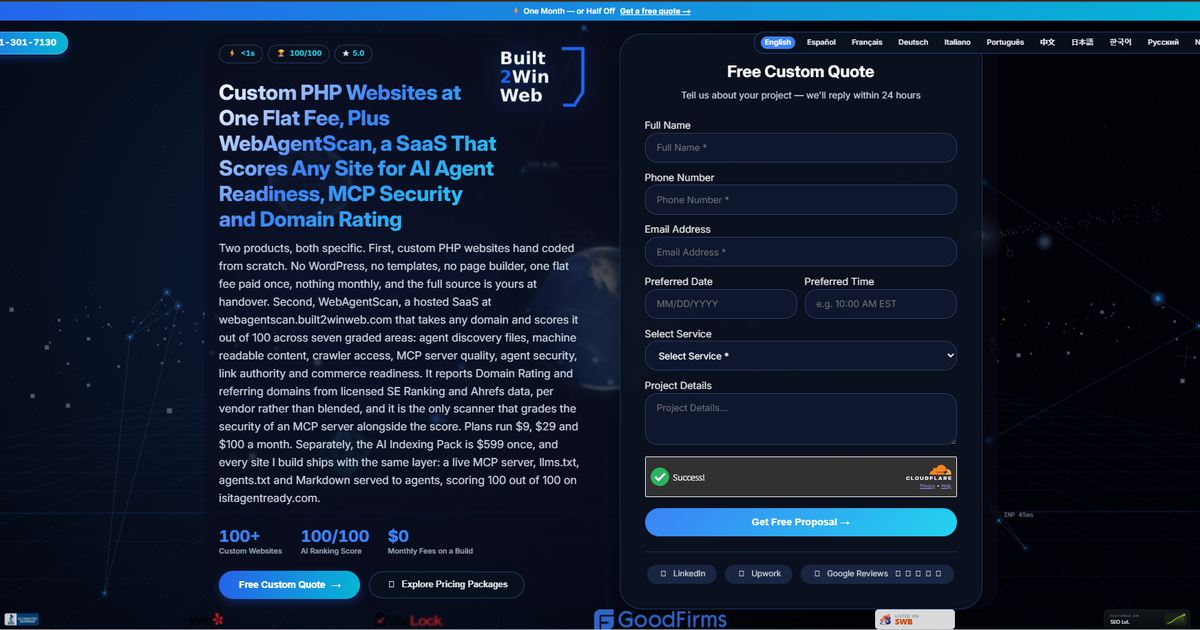Click the green Success checkmark in Cloudflare widget

pos(660,477)
